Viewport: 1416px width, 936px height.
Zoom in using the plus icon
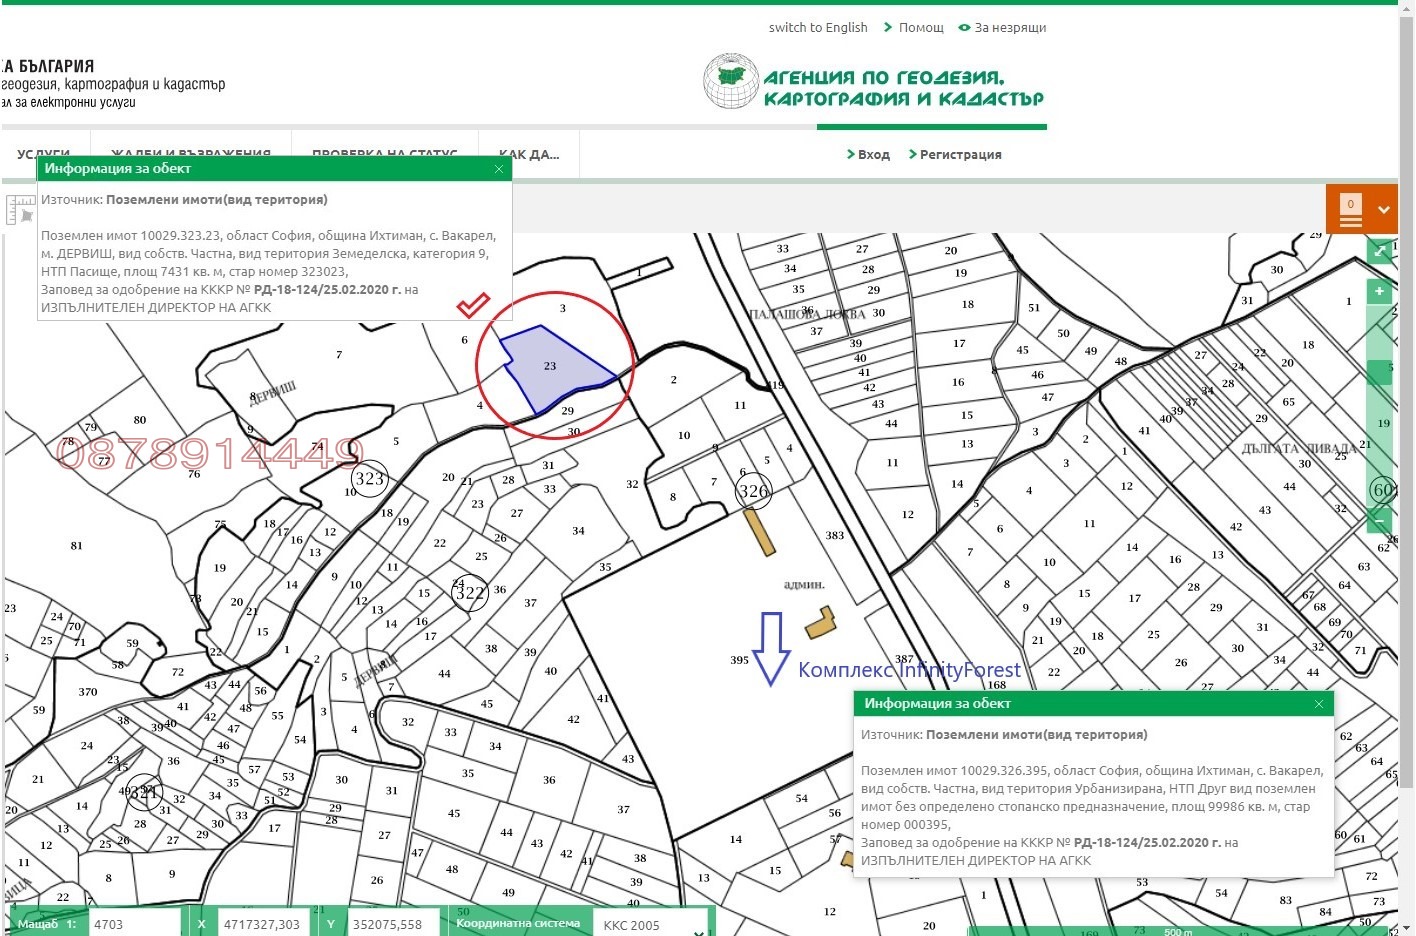[x=1380, y=291]
